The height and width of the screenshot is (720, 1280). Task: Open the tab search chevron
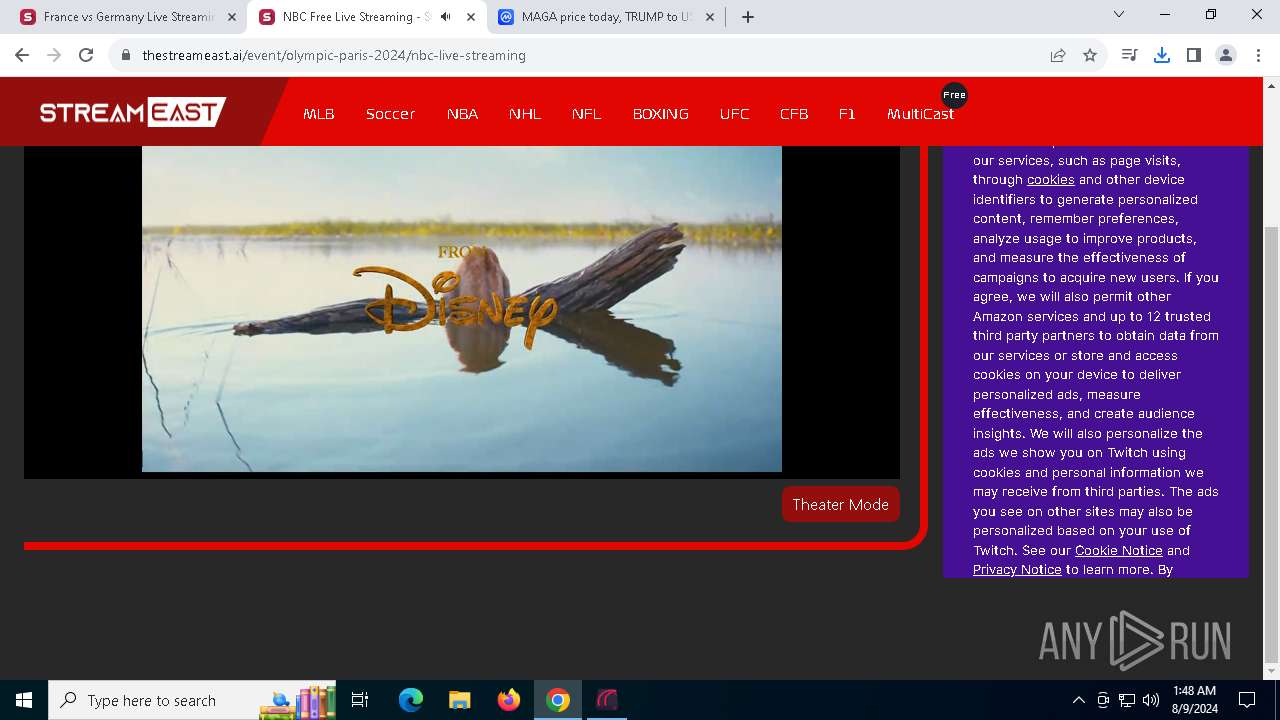[1119, 14]
